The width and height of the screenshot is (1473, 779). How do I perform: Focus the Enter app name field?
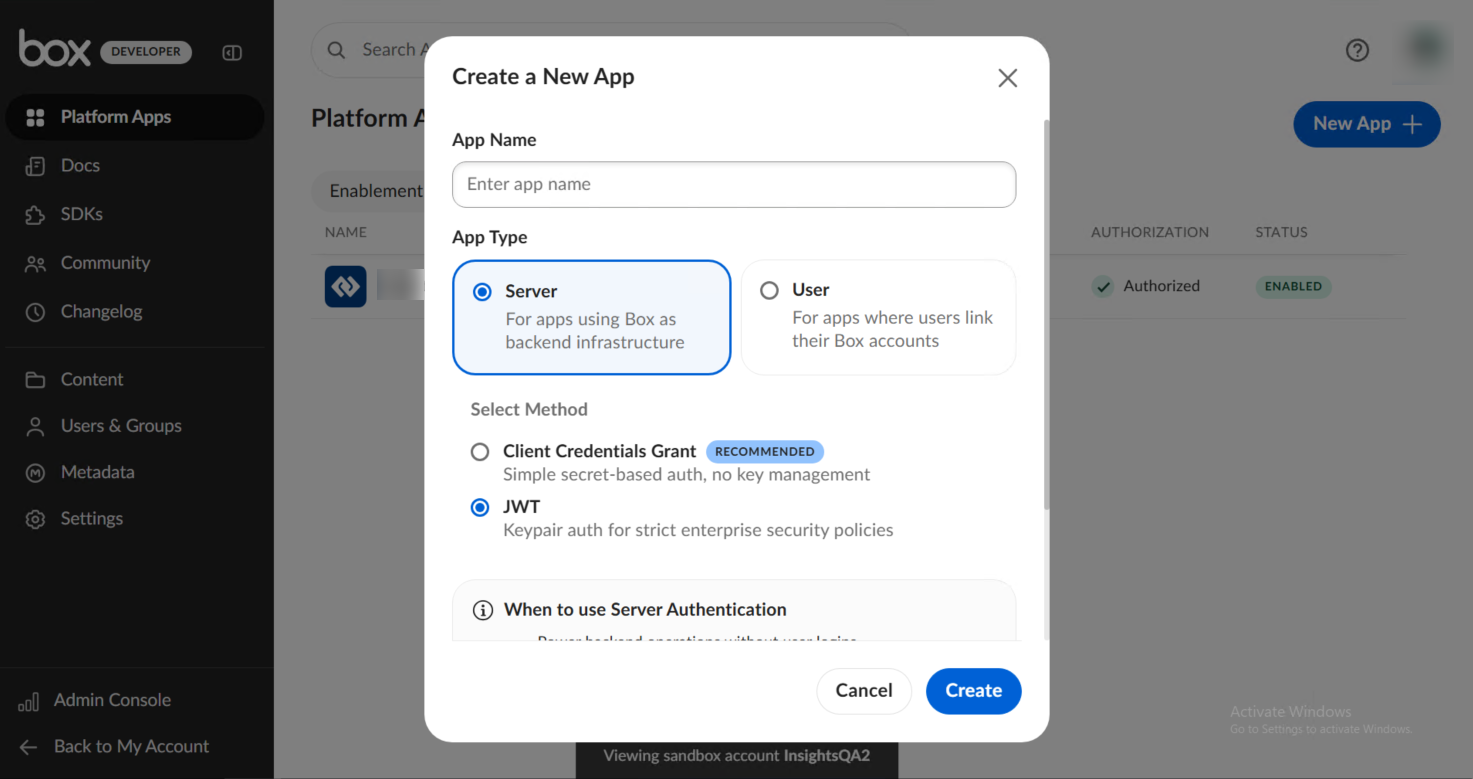[734, 185]
